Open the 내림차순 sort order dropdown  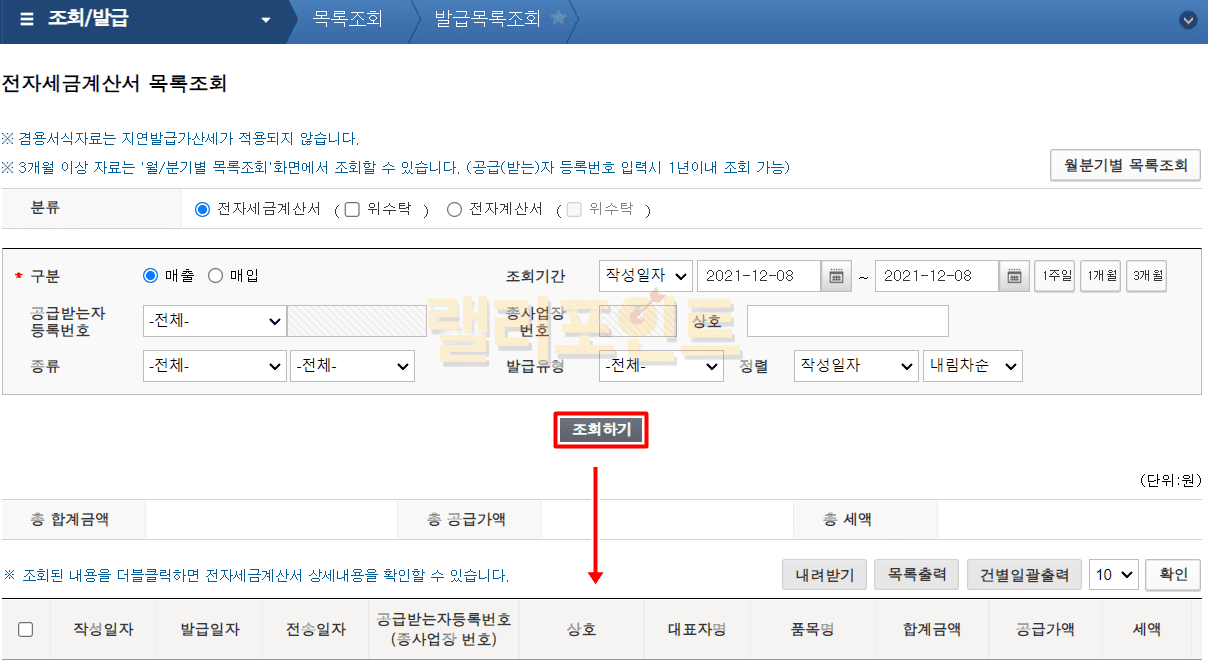coord(972,366)
